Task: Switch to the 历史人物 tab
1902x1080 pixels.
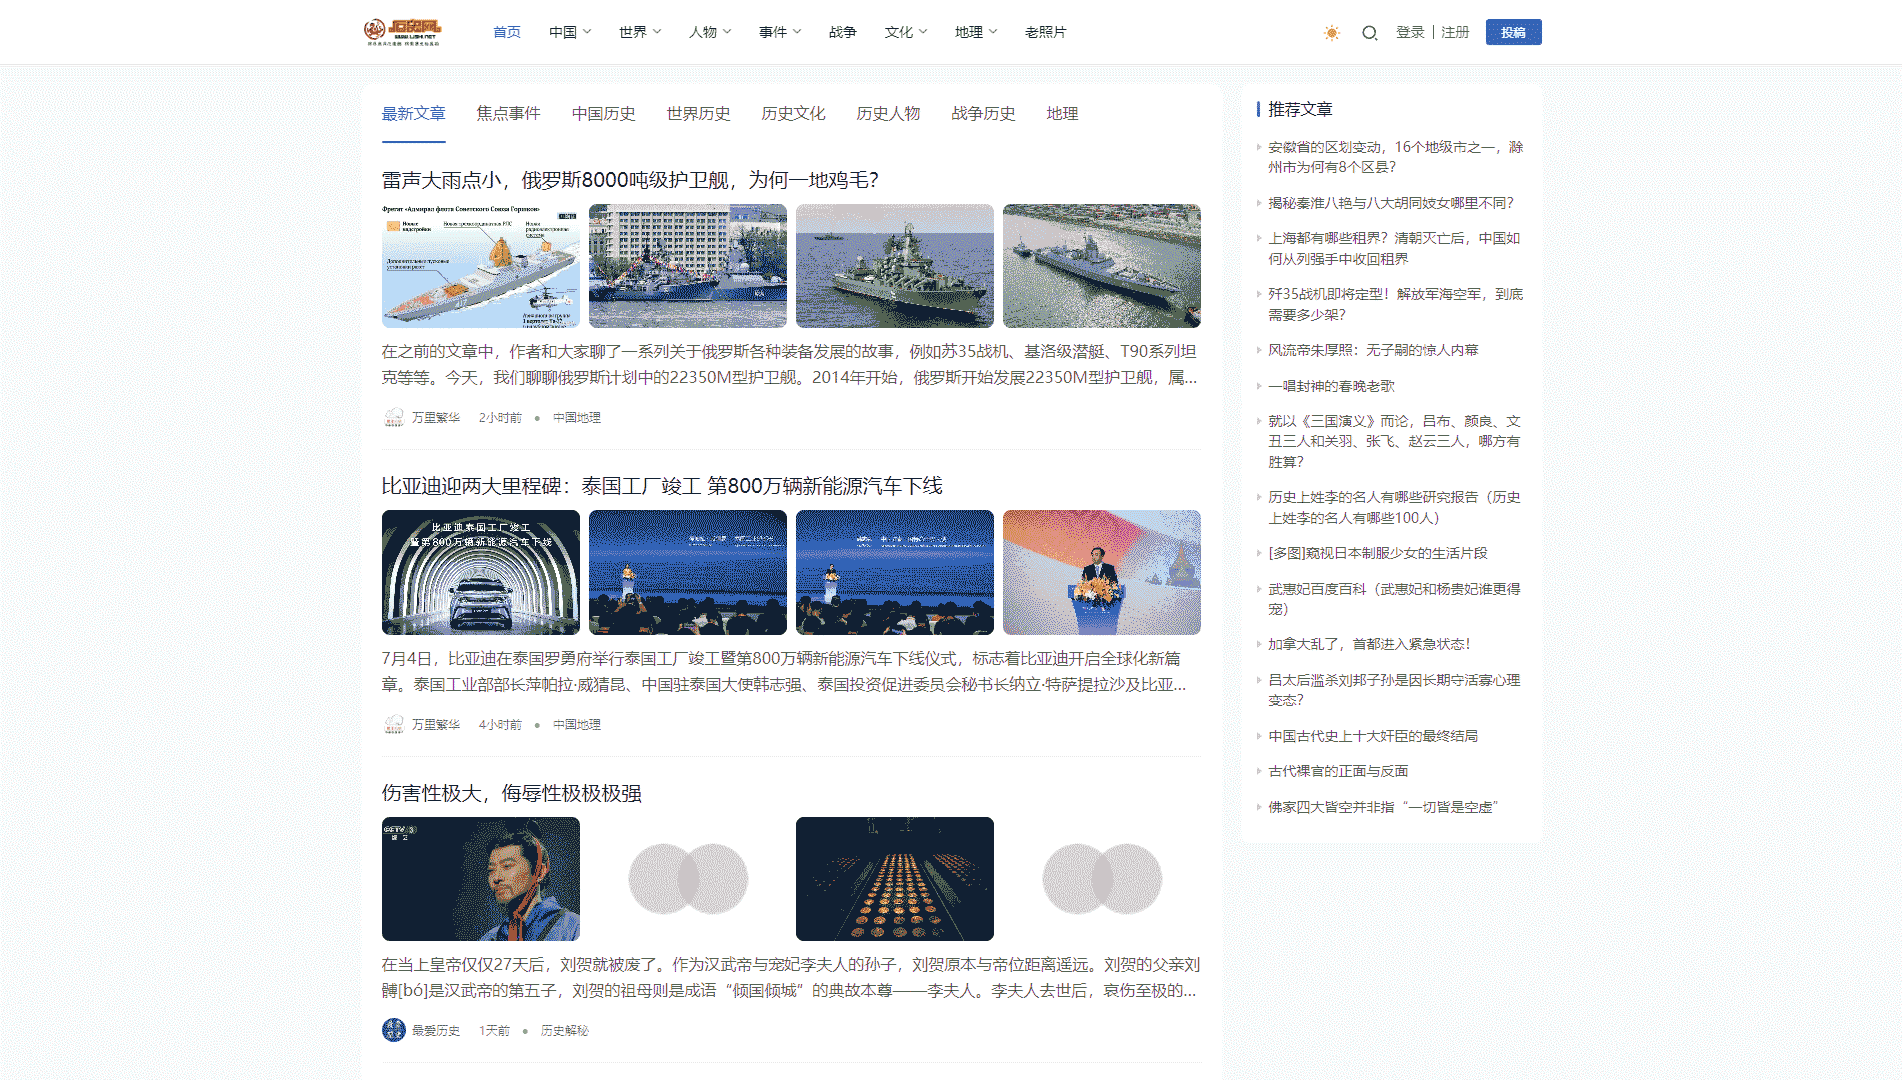Action: click(888, 114)
